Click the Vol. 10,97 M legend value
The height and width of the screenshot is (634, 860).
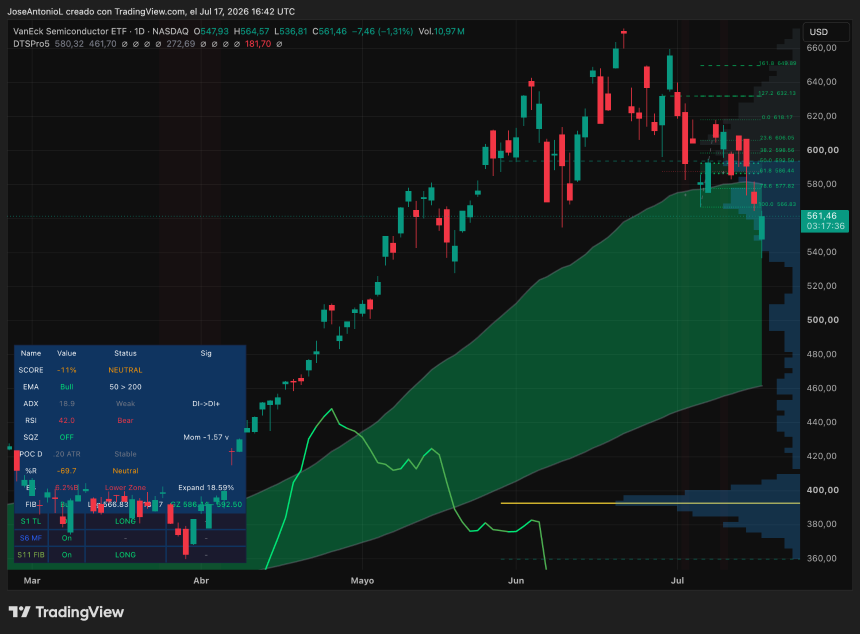[x=442, y=31]
